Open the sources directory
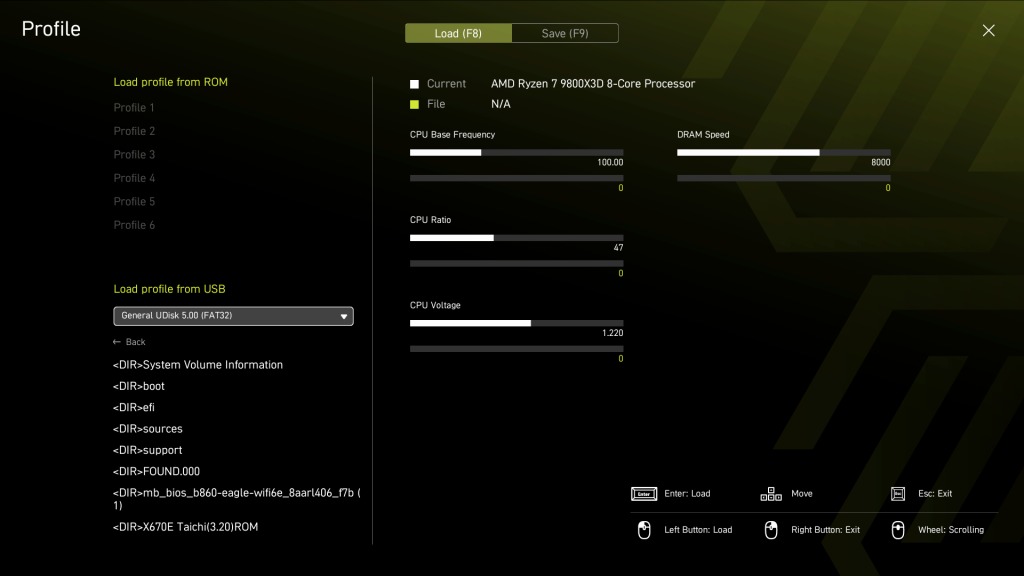1024x576 pixels. point(148,429)
